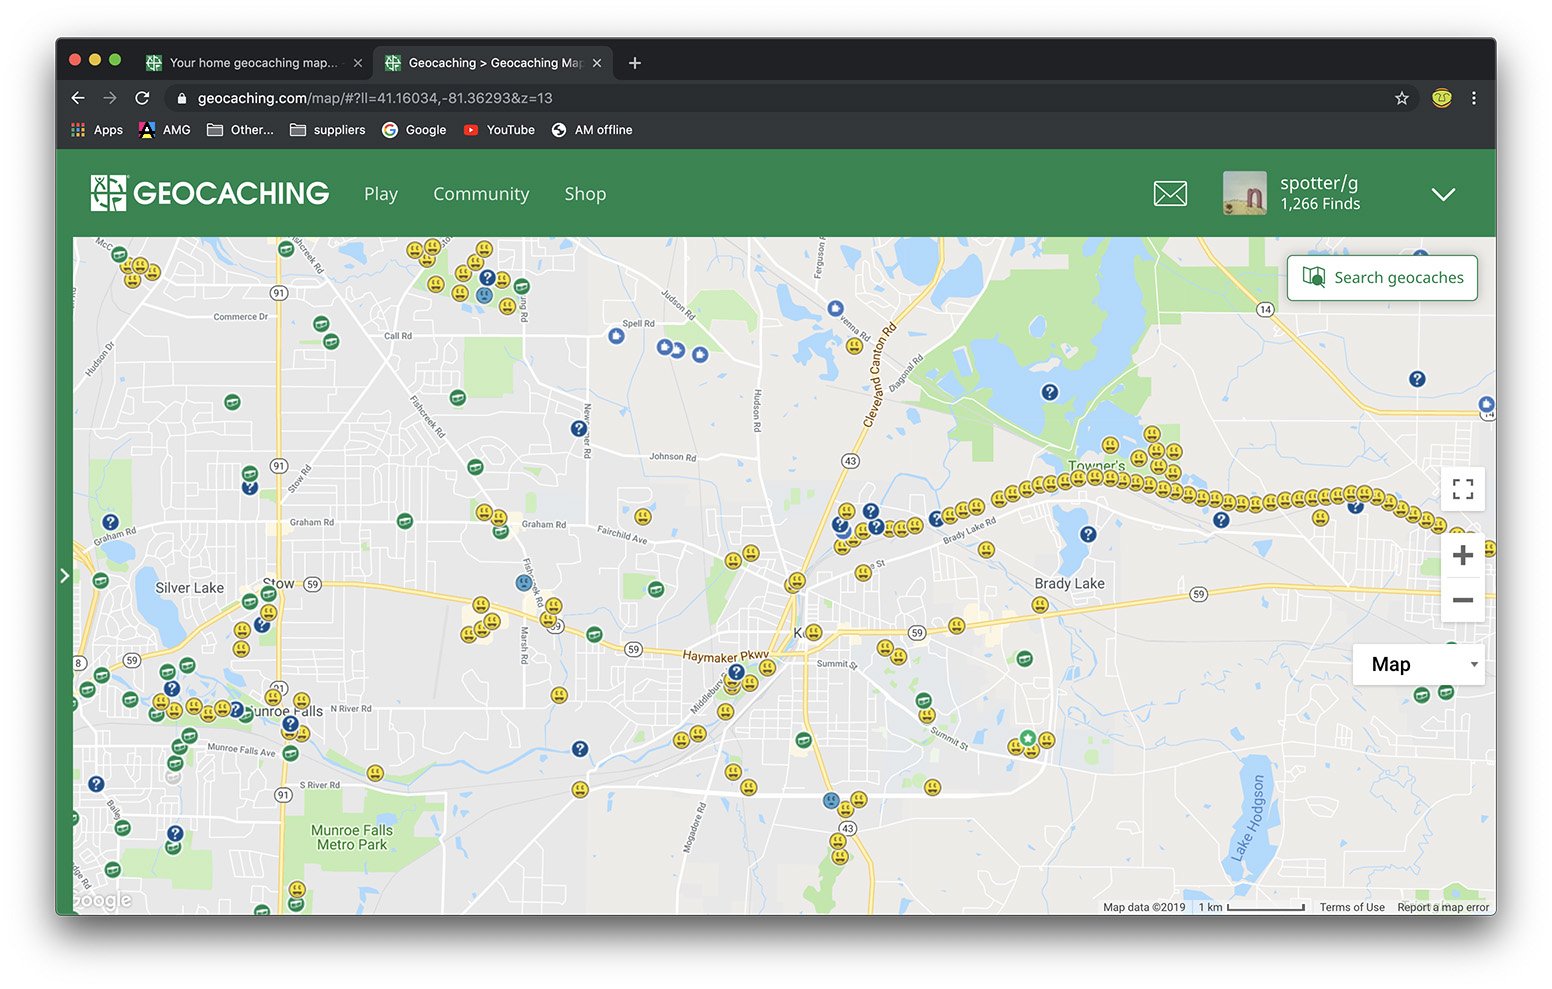Click the Search geocaches button

click(1382, 277)
